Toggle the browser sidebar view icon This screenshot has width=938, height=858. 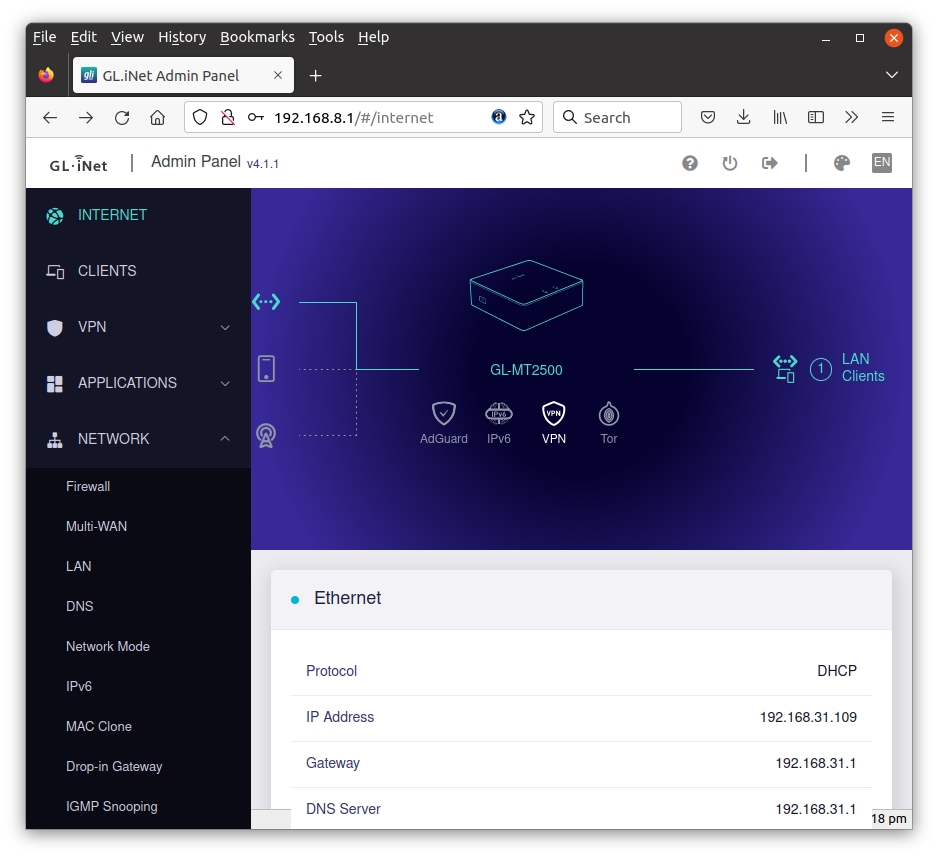pyautogui.click(x=816, y=117)
